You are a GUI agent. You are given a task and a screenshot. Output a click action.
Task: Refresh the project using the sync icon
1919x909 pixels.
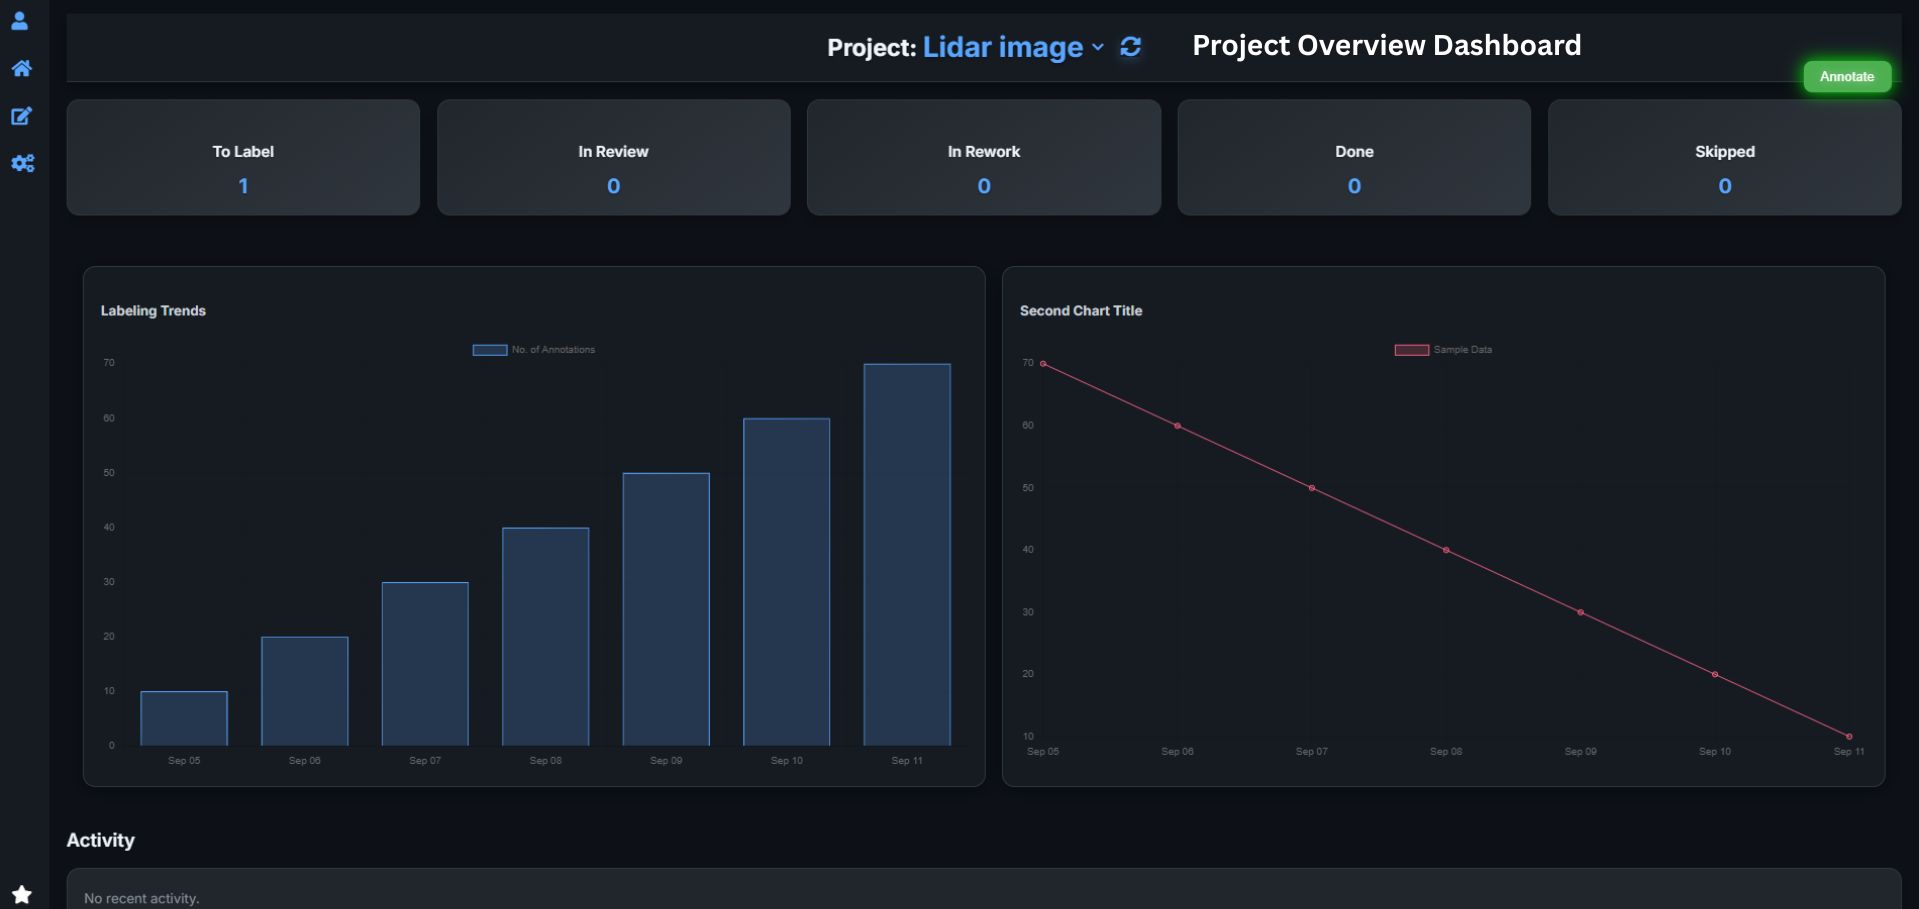click(x=1130, y=47)
